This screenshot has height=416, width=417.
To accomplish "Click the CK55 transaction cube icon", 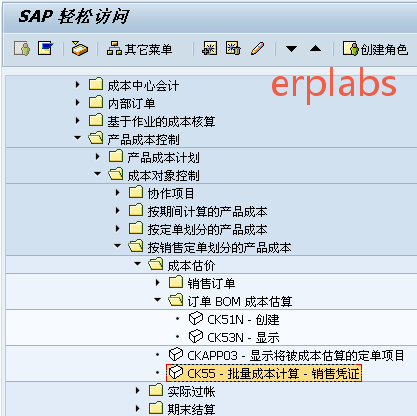I will (x=176, y=372).
